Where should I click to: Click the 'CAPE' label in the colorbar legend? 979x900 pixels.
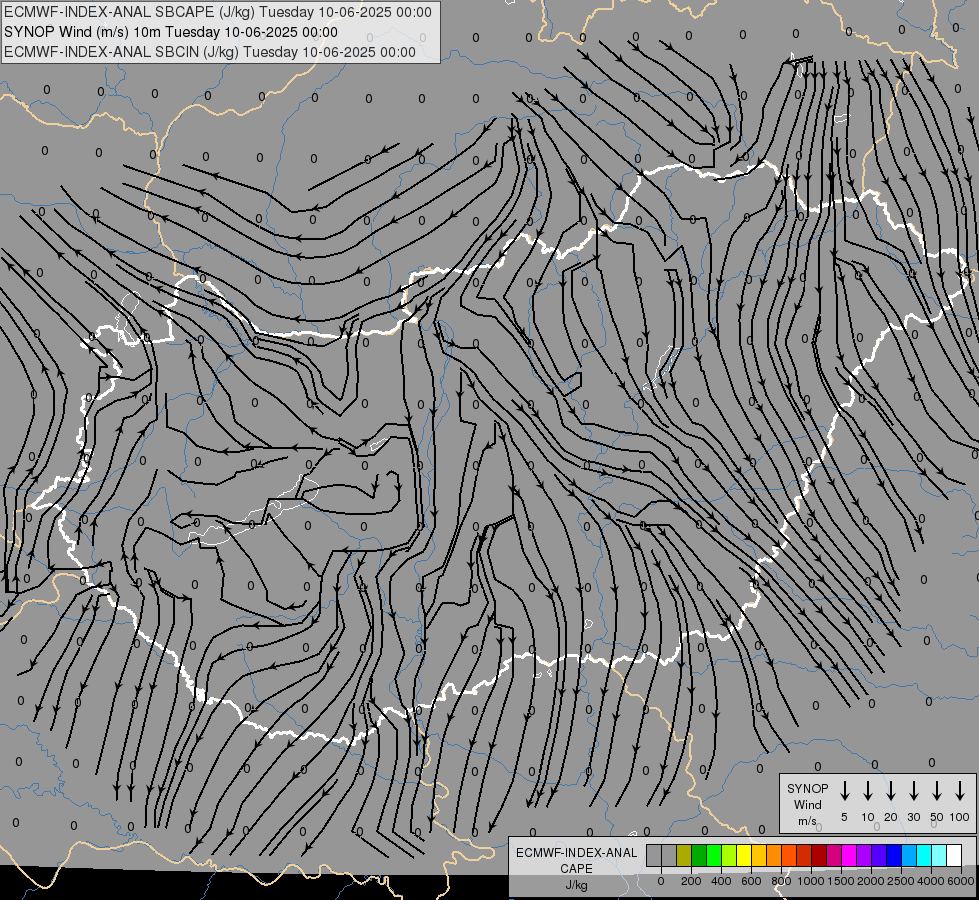coord(576,869)
